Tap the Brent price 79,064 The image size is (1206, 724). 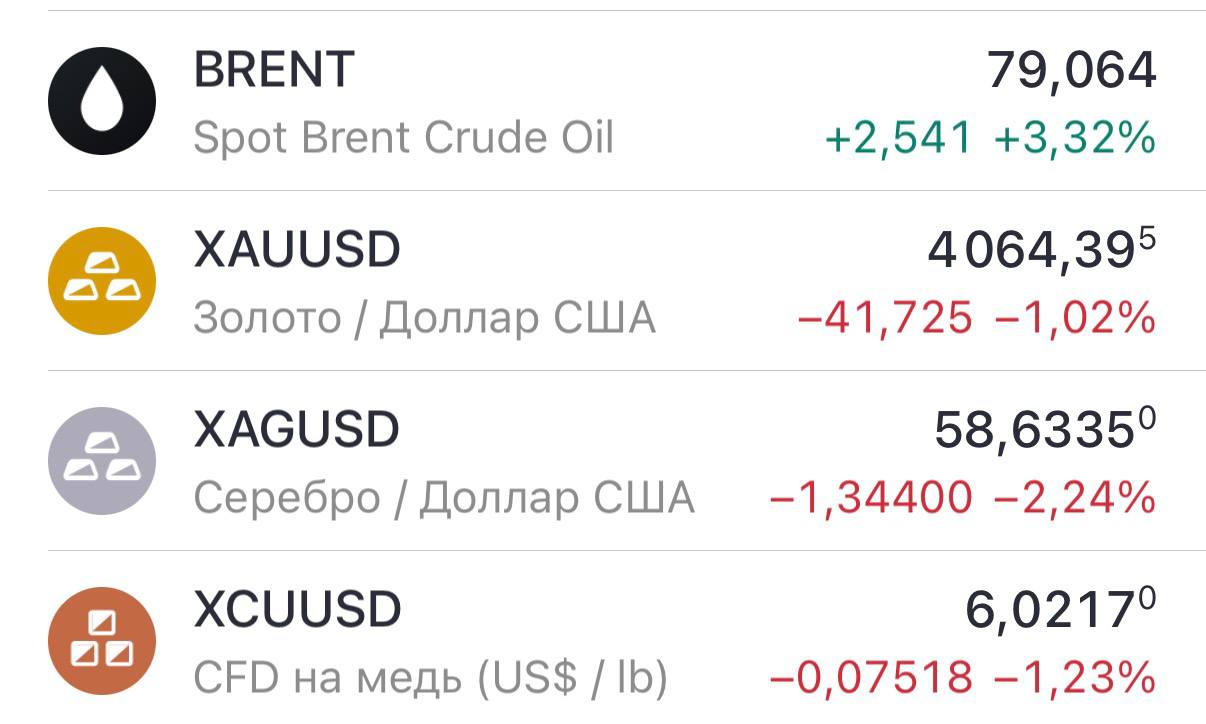(x=1072, y=71)
